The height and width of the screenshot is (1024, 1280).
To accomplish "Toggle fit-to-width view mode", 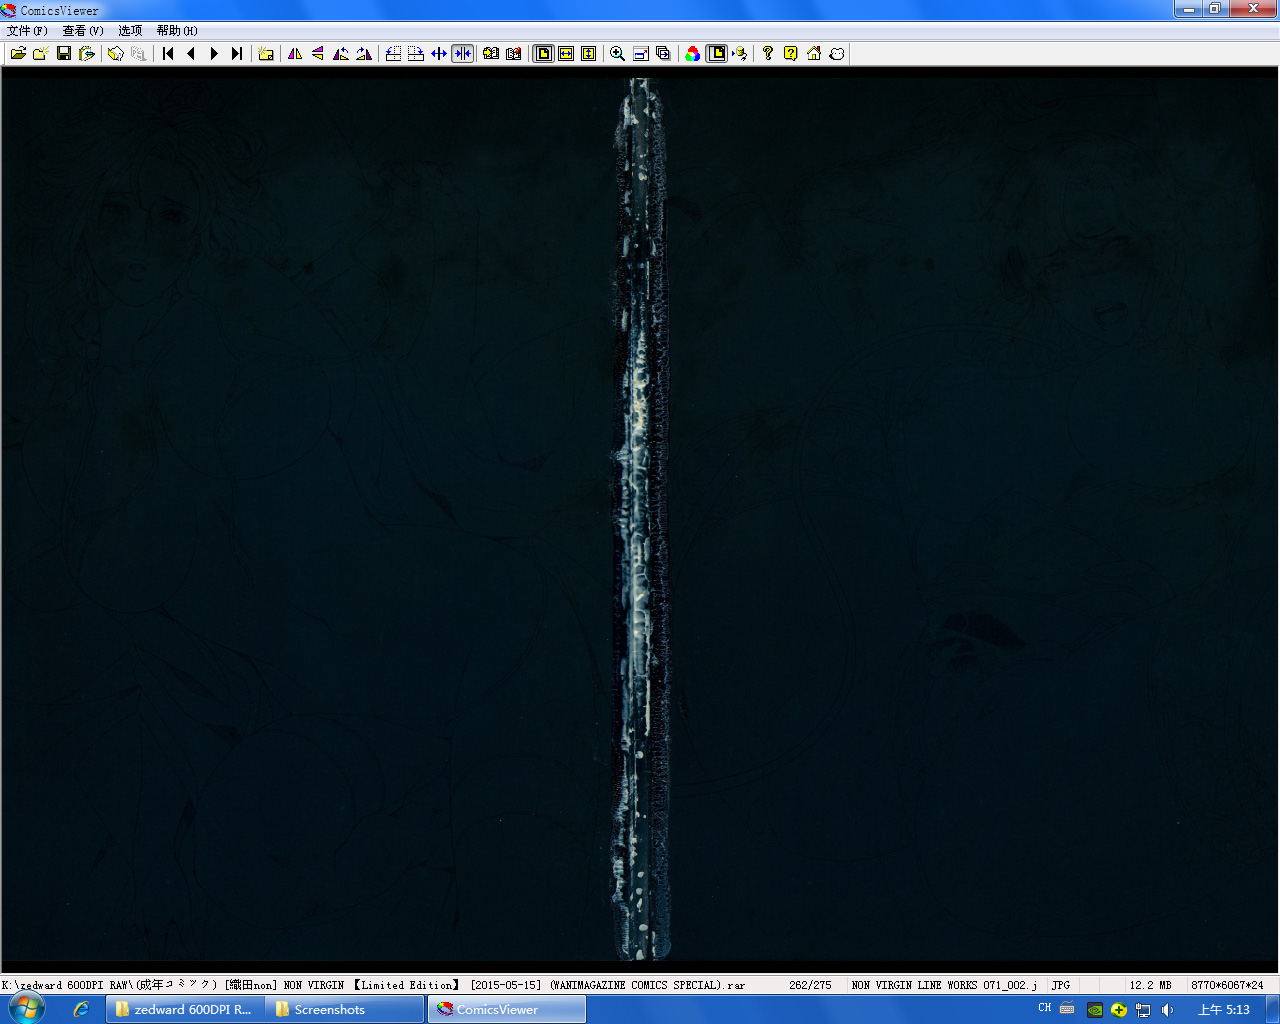I will pos(566,54).
